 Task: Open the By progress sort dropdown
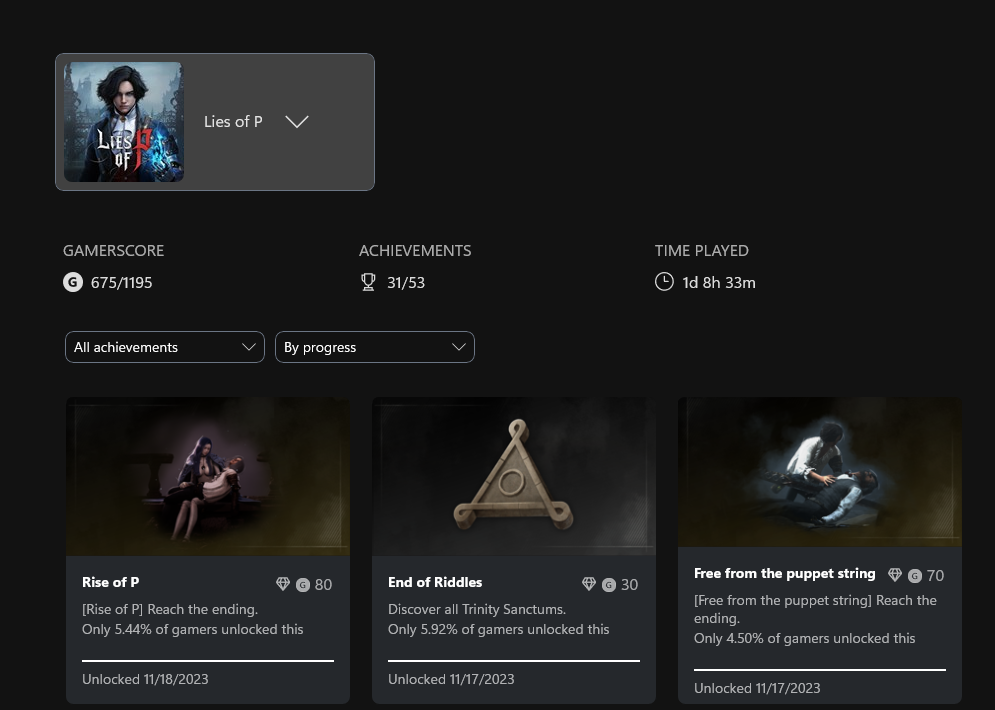coord(375,347)
